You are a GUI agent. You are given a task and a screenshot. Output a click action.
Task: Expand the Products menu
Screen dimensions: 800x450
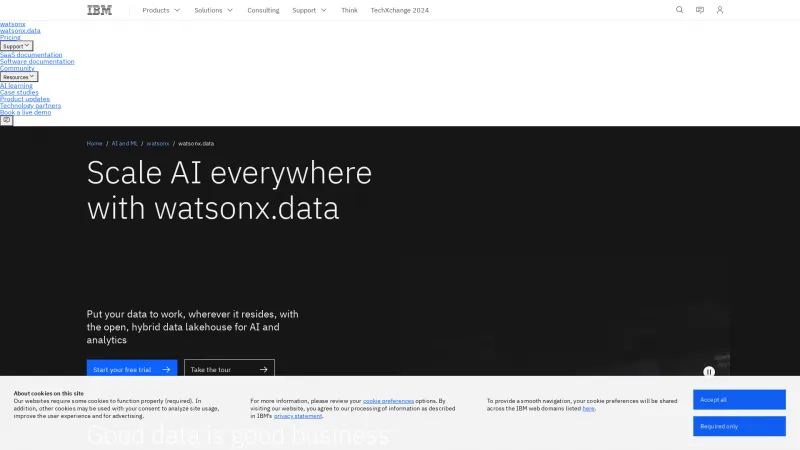coord(161,10)
